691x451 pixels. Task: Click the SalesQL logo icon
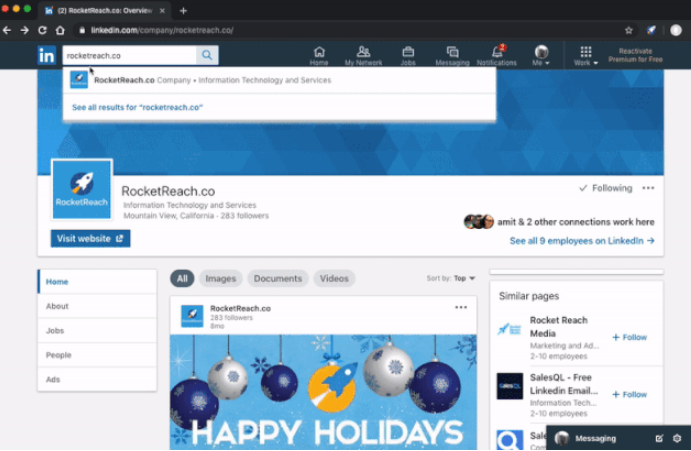pos(510,386)
